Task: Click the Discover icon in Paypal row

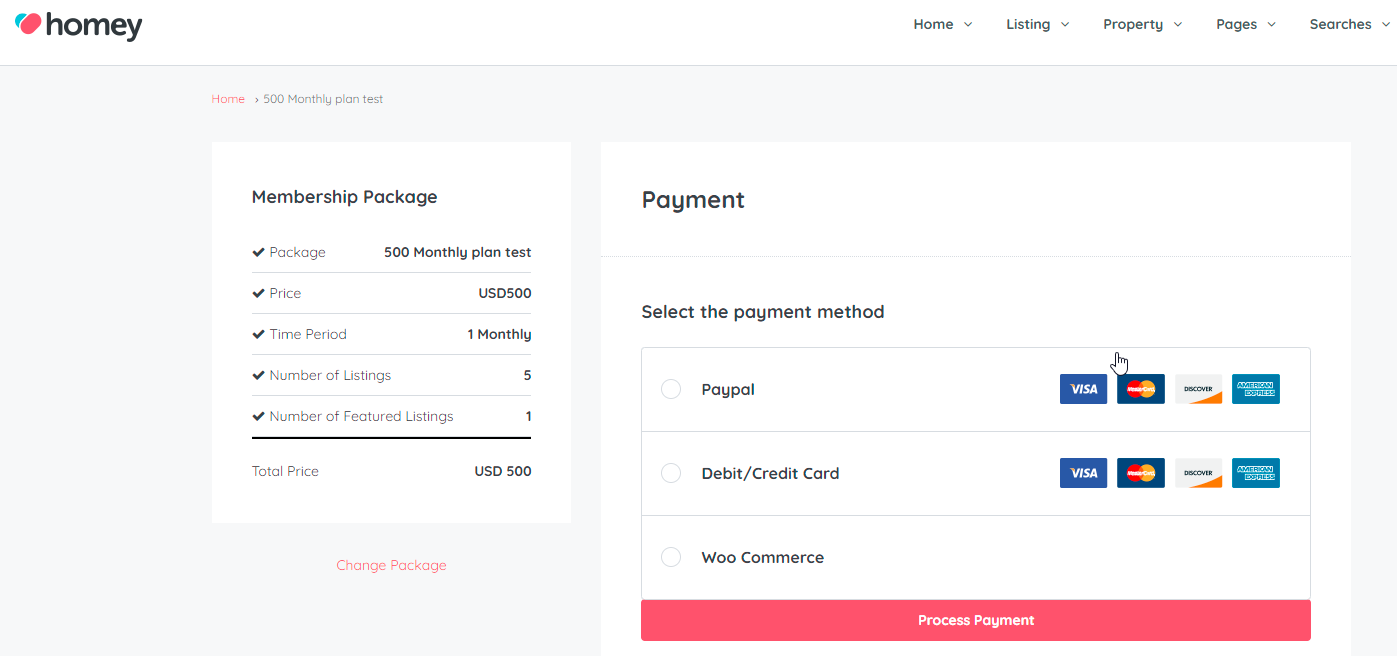Action: point(1198,389)
